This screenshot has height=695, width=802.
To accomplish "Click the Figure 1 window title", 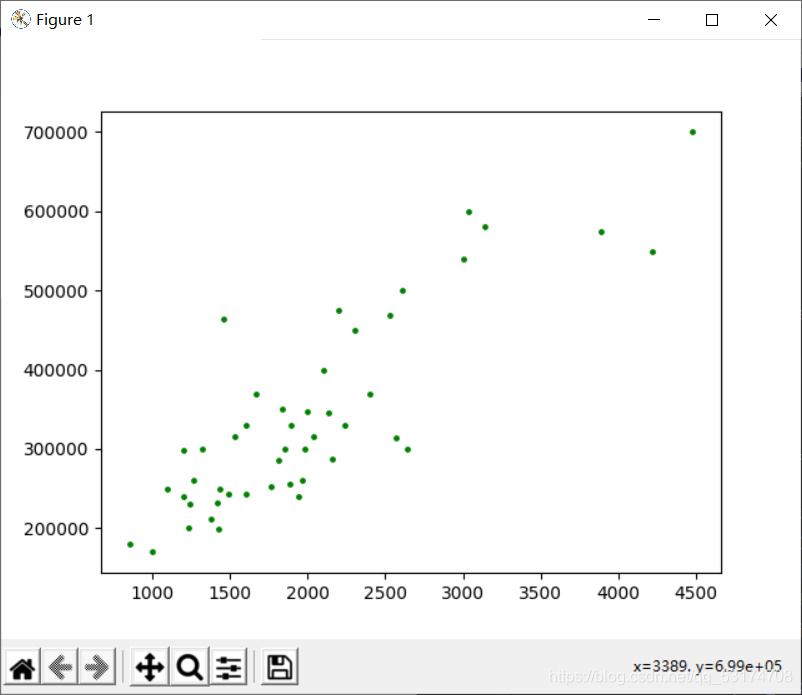I will [x=65, y=19].
